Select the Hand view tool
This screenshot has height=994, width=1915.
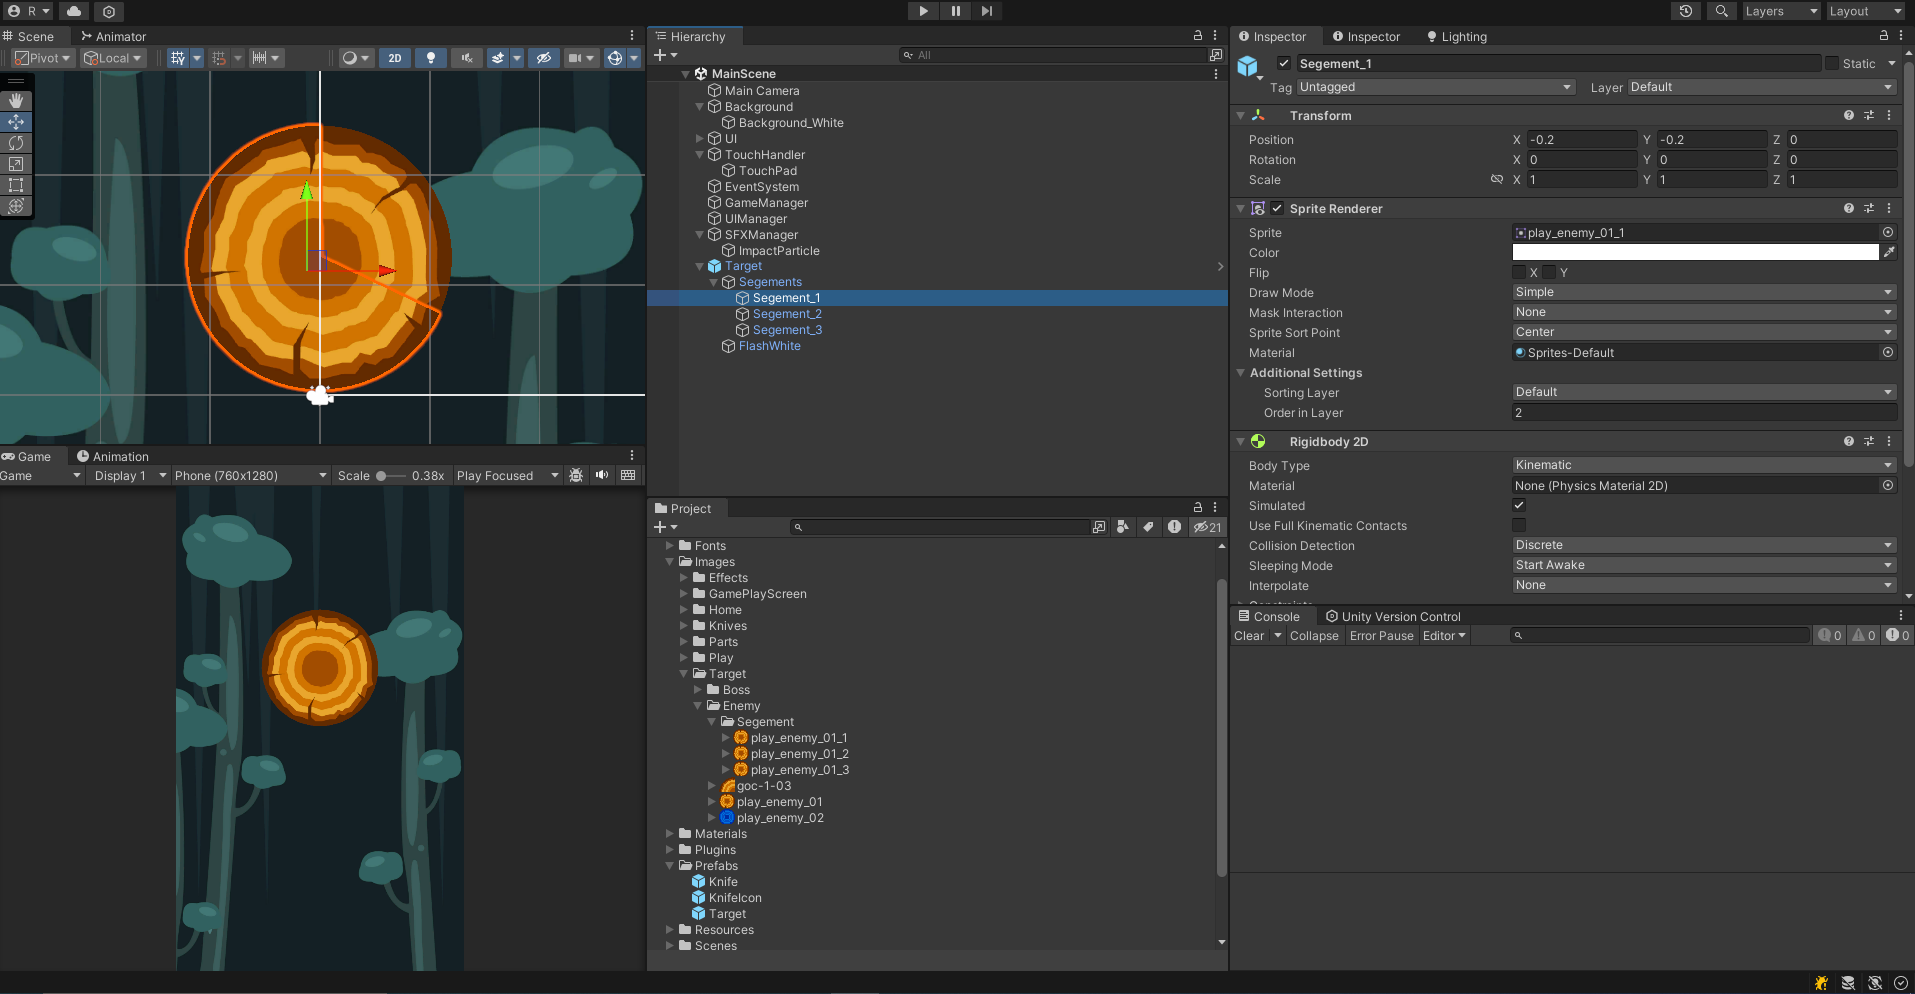coord(16,101)
